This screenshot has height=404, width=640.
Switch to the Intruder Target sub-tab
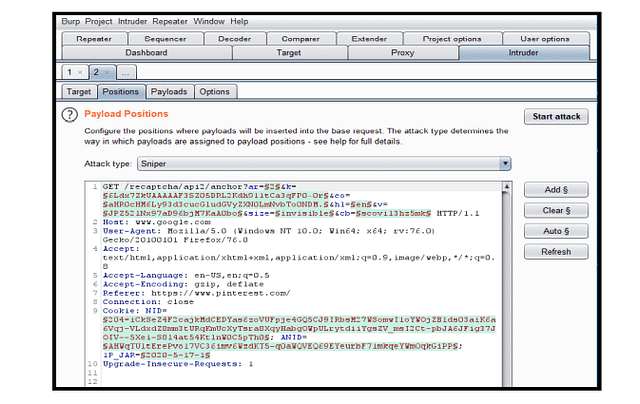(79, 92)
